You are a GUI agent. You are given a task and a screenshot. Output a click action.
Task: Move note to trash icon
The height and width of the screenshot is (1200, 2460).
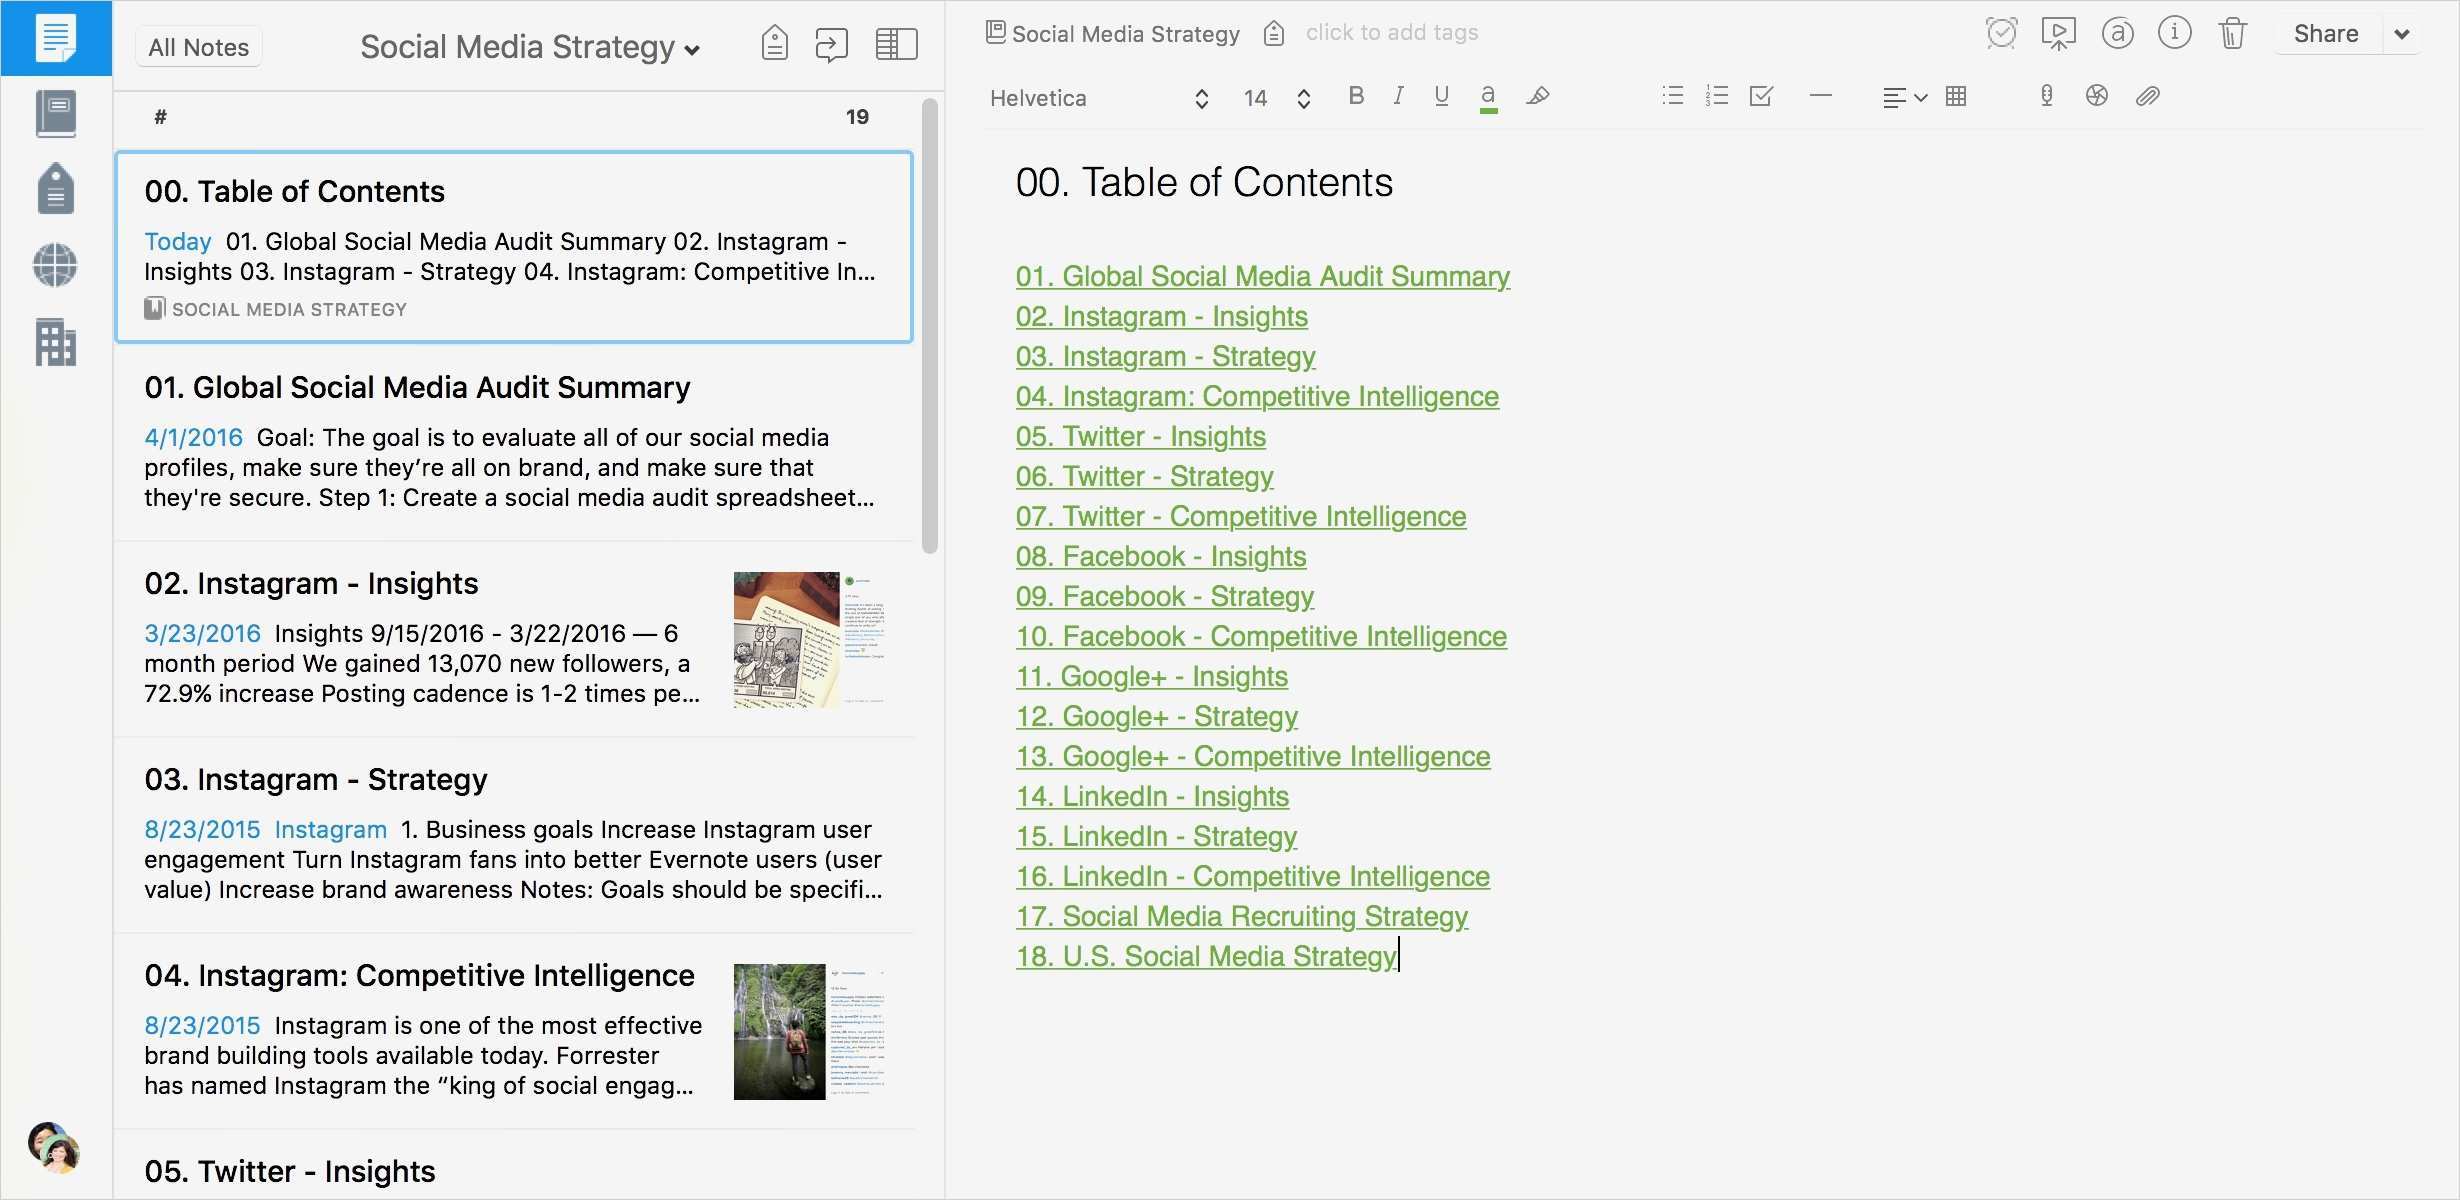[2232, 33]
